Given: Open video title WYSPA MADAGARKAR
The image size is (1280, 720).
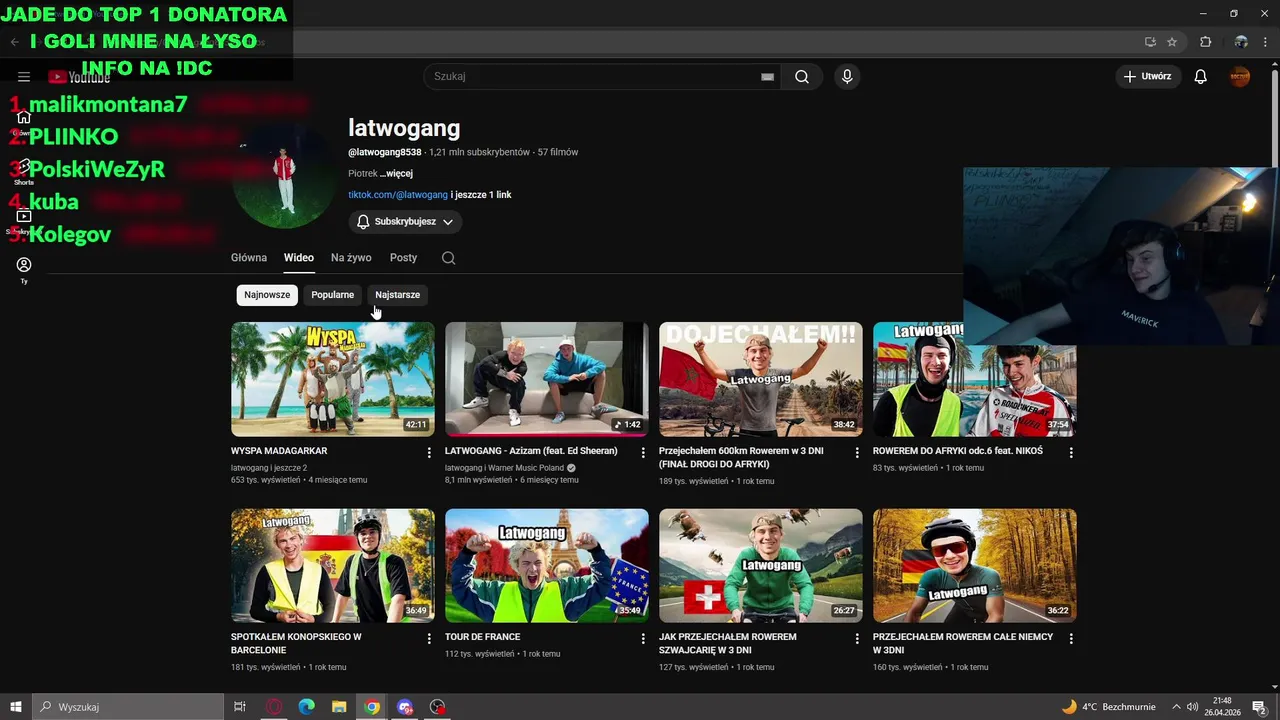Looking at the screenshot, I should click(x=279, y=451).
